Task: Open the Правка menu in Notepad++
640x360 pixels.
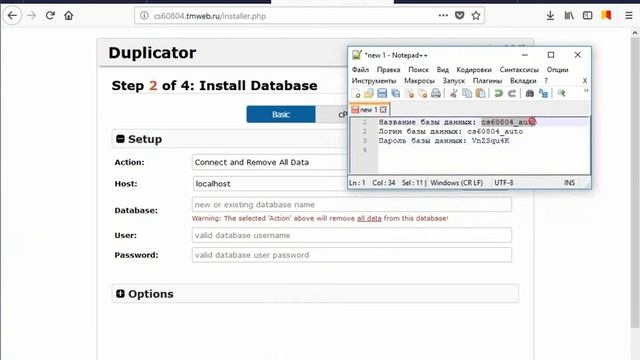Action: point(388,70)
